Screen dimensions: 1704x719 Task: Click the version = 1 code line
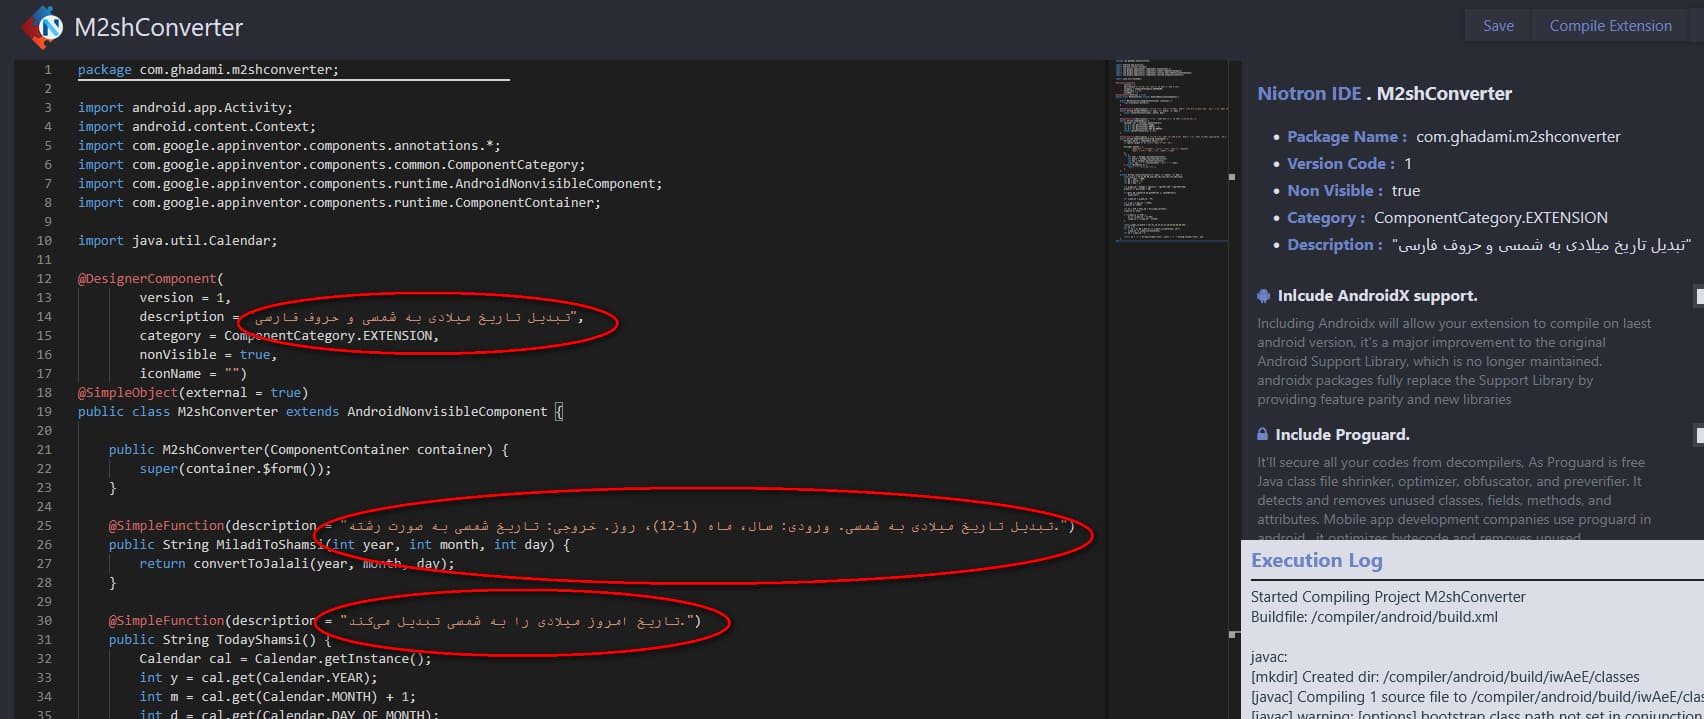[x=185, y=297]
